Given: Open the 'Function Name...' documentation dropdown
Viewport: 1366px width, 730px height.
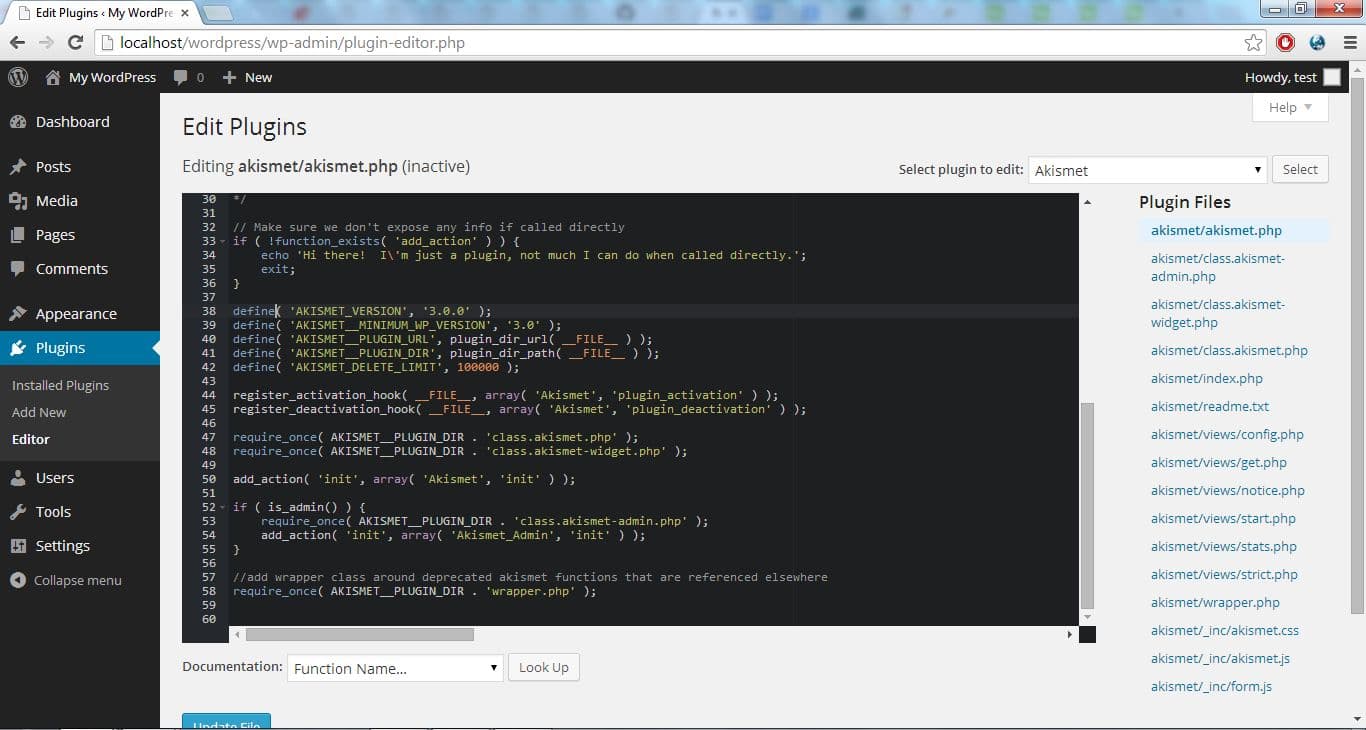Looking at the screenshot, I should coord(394,667).
